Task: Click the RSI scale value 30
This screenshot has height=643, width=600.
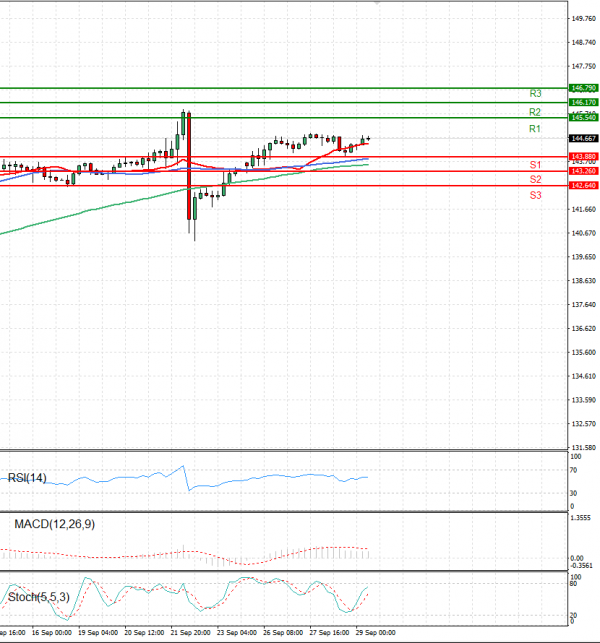Action: point(573,493)
